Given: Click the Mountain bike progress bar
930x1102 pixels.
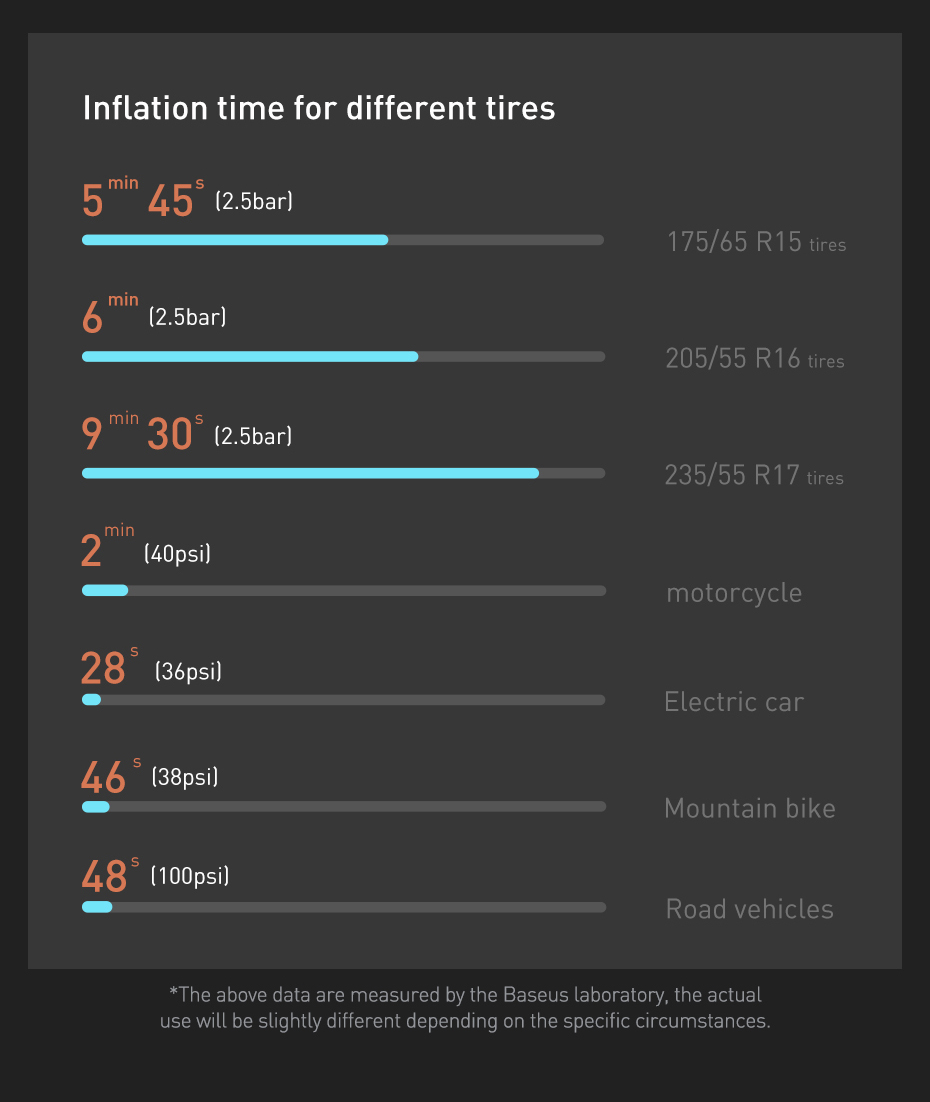Looking at the screenshot, I should tap(343, 806).
